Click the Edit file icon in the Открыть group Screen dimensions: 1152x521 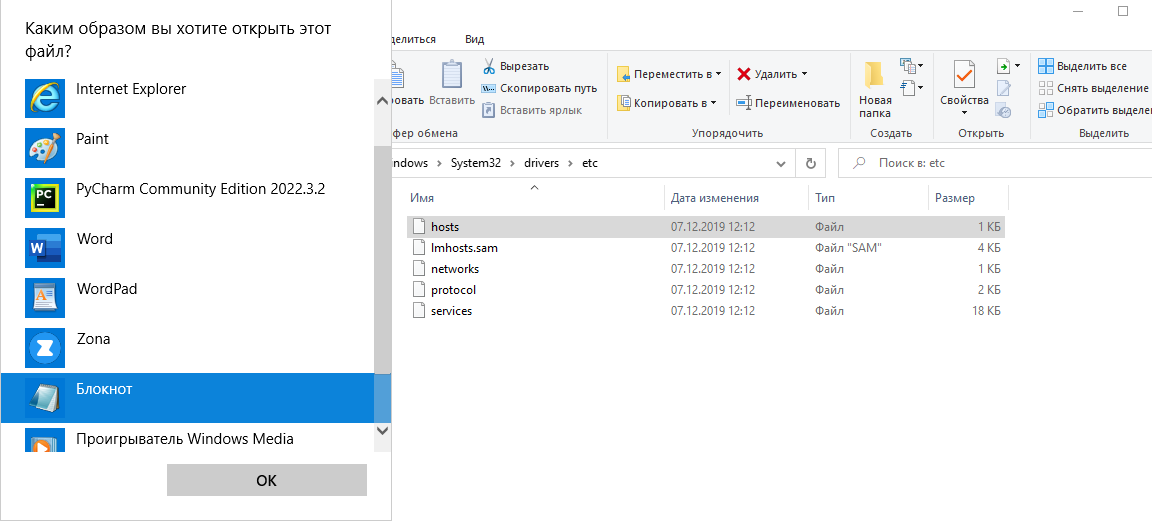click(x=1003, y=89)
